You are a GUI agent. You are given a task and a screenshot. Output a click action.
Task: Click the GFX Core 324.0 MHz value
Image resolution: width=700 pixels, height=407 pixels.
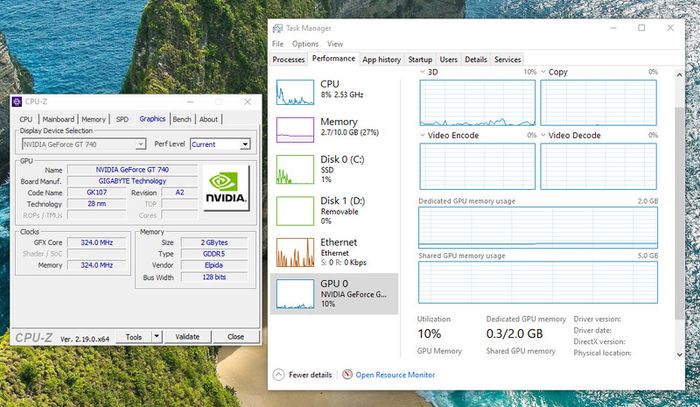96,242
